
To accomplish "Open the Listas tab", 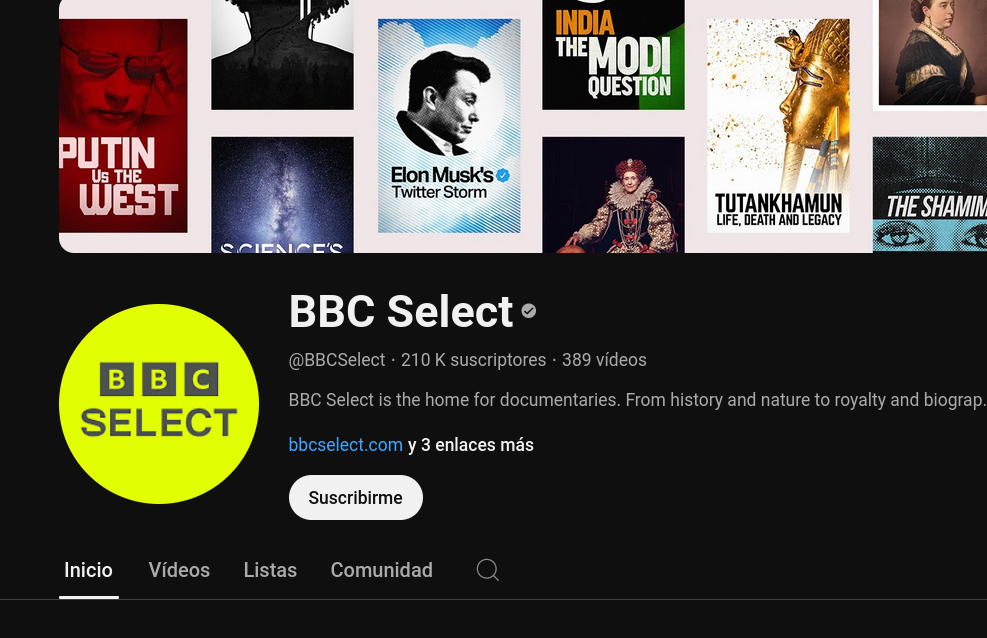I will 270,570.
